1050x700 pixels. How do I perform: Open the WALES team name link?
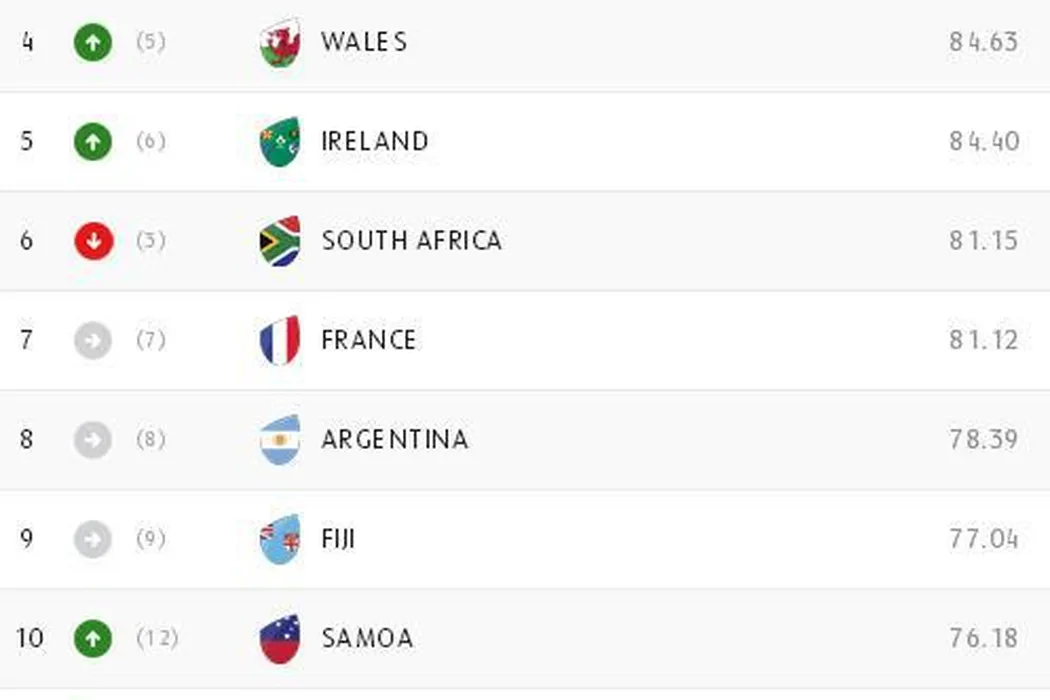364,42
